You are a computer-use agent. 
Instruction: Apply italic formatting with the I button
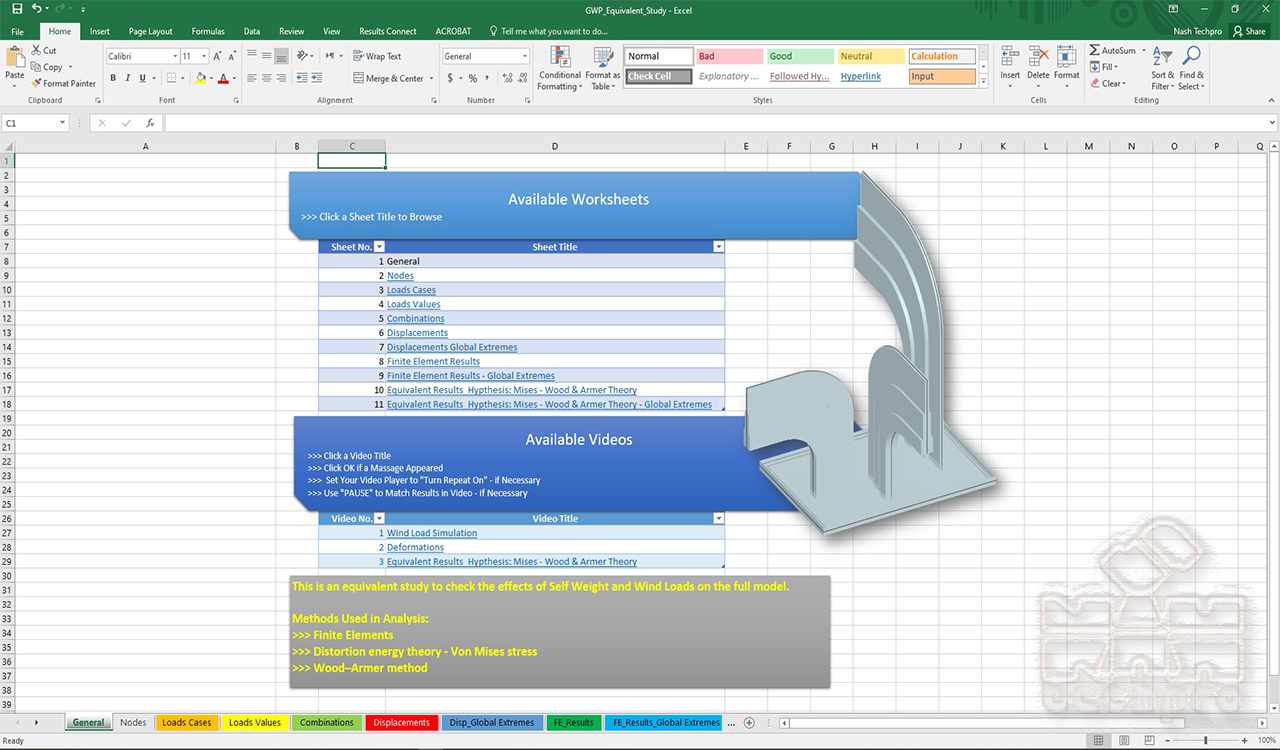pyautogui.click(x=127, y=78)
